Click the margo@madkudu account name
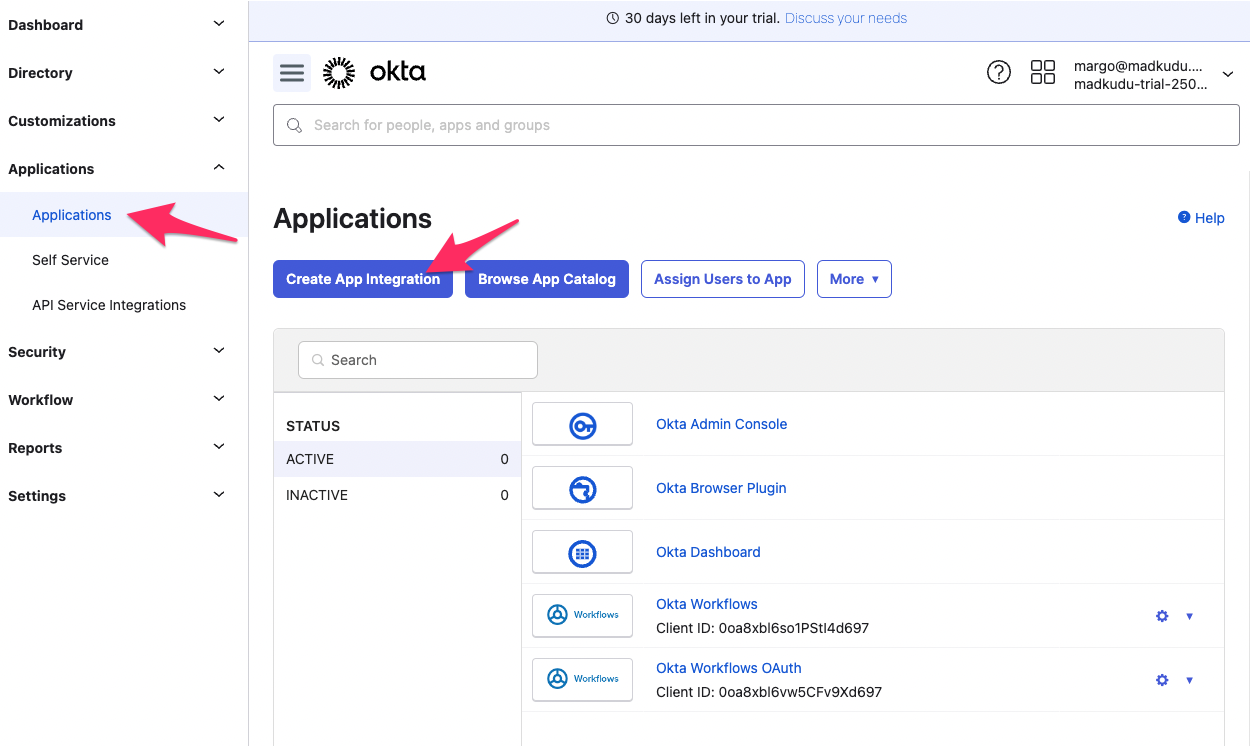This screenshot has height=746, width=1250. coord(1140,66)
